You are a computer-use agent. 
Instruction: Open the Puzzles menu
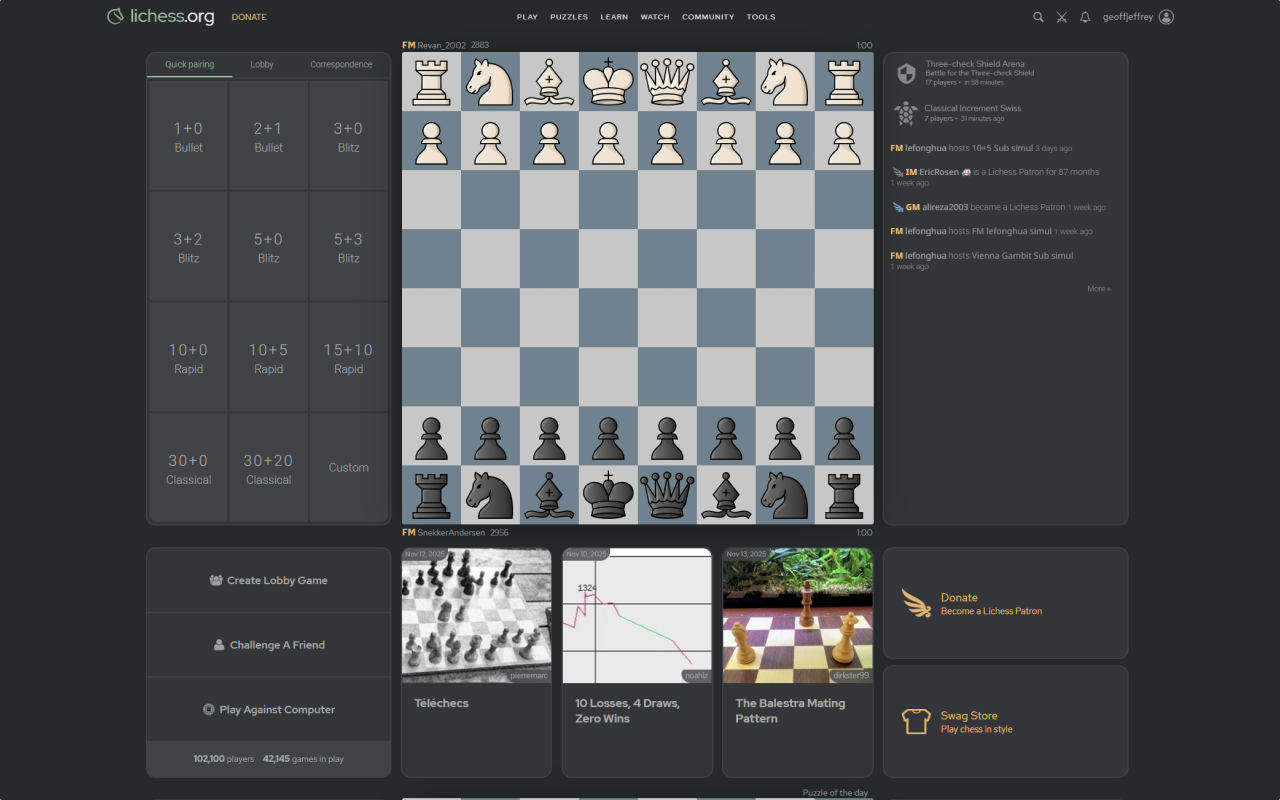click(569, 17)
